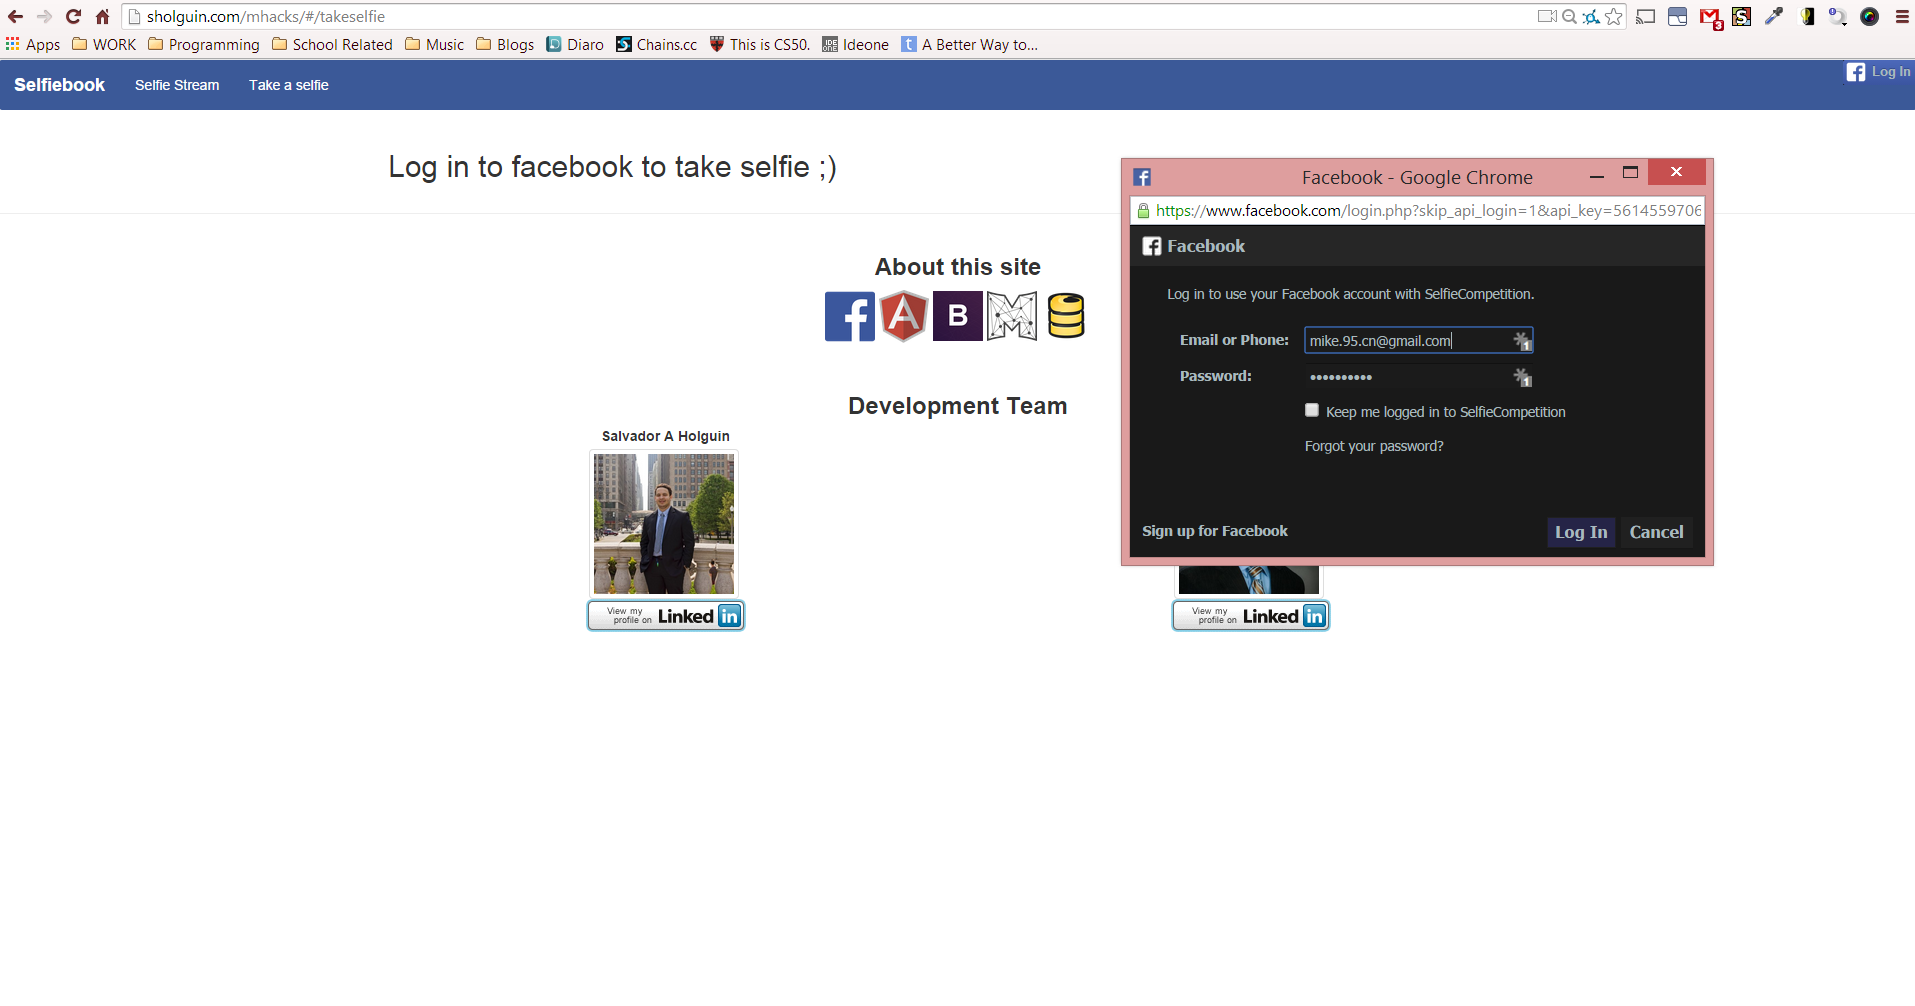Open the A Better Way to... bookmark
The image size is (1915, 1006).
(970, 44)
